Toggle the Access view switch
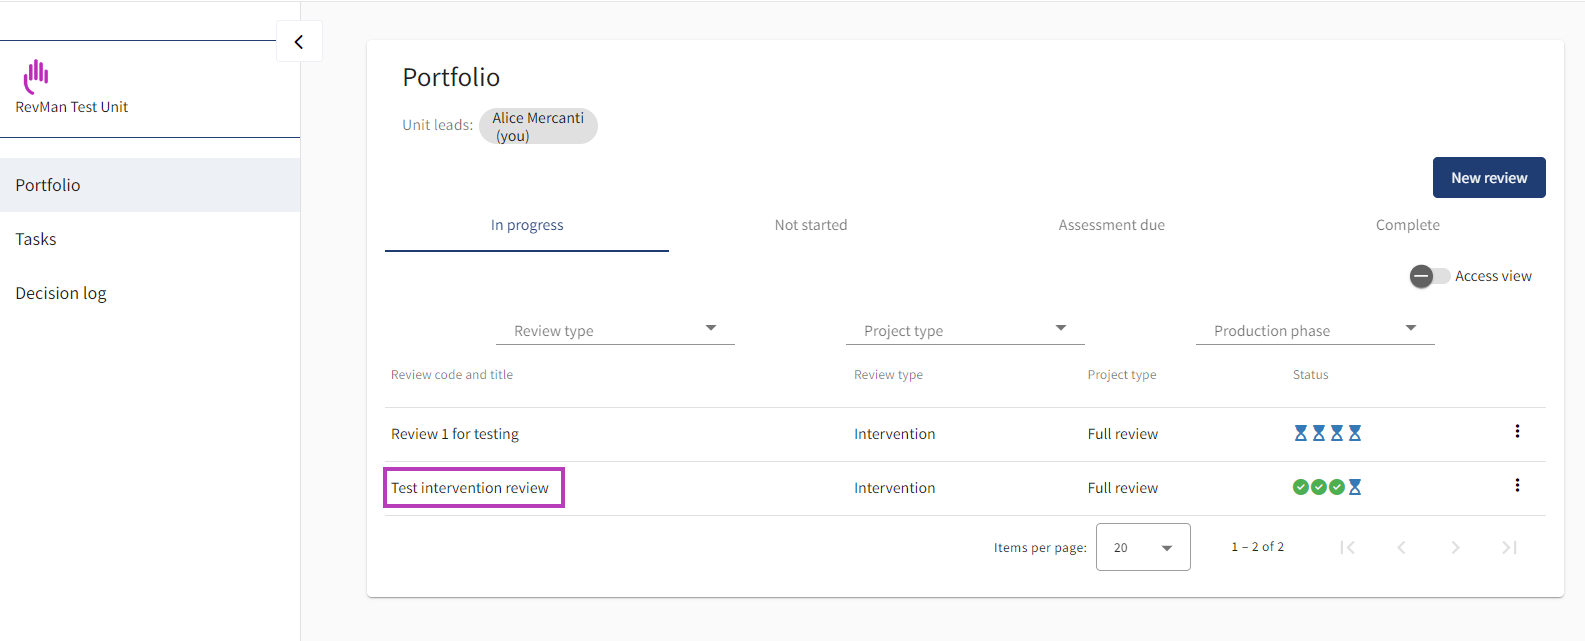 coord(1429,276)
